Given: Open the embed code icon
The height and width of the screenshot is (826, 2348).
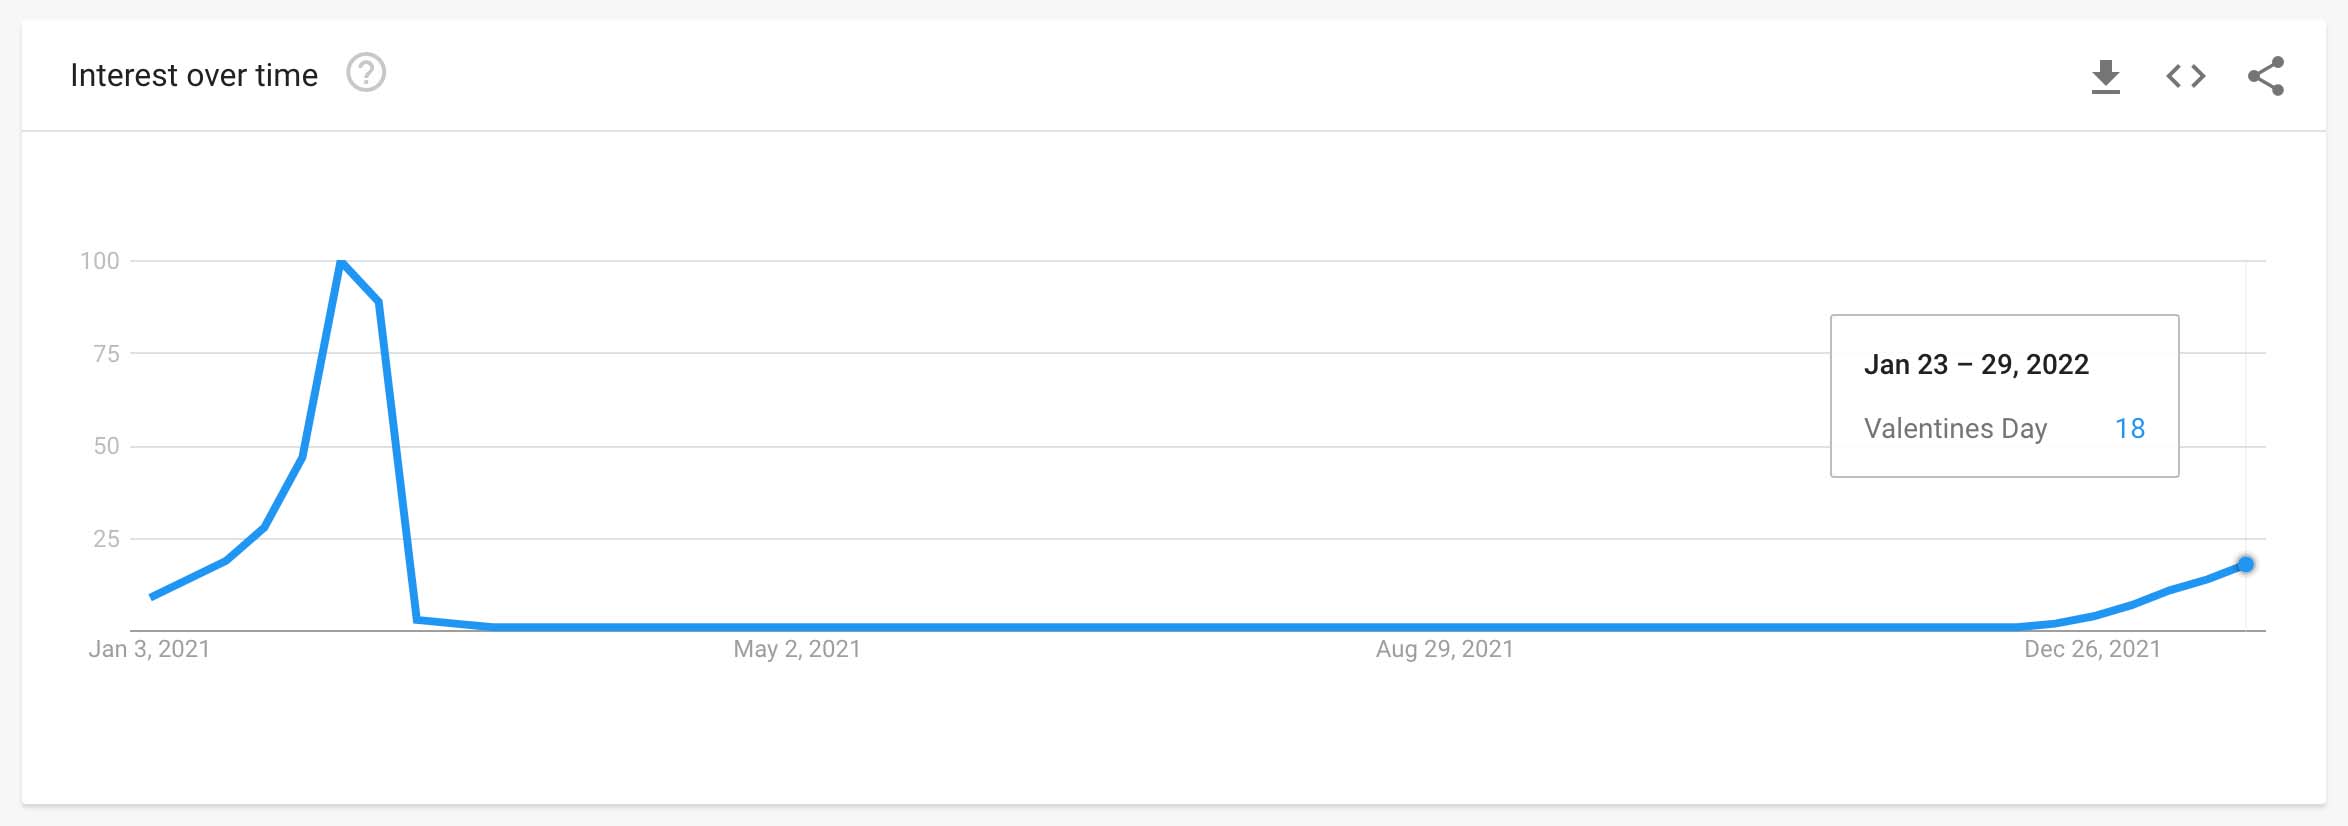Looking at the screenshot, I should tap(2185, 76).
